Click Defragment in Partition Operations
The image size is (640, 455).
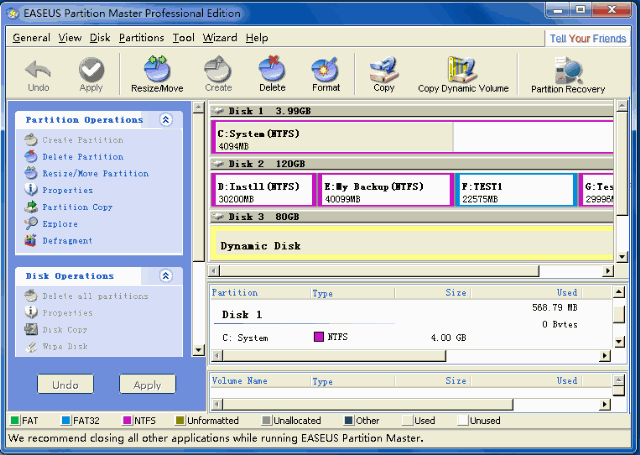pos(59,240)
